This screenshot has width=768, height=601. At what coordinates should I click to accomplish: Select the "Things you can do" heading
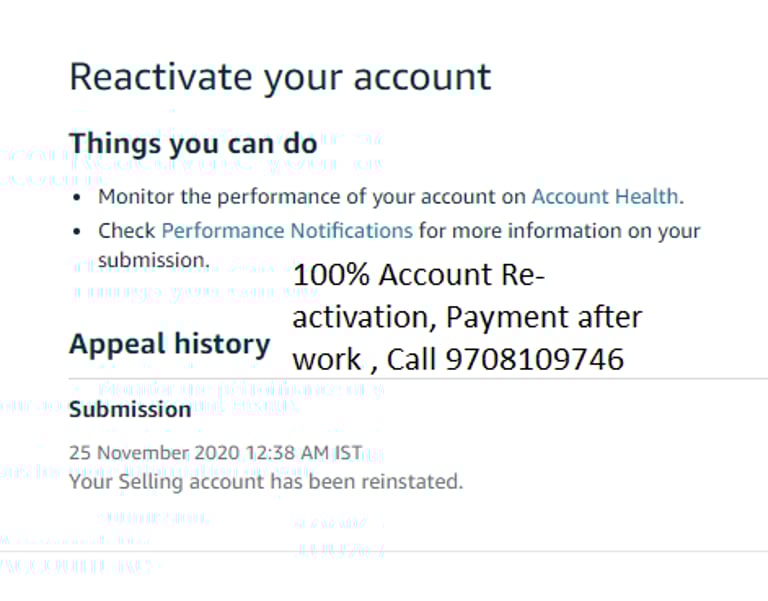click(193, 143)
